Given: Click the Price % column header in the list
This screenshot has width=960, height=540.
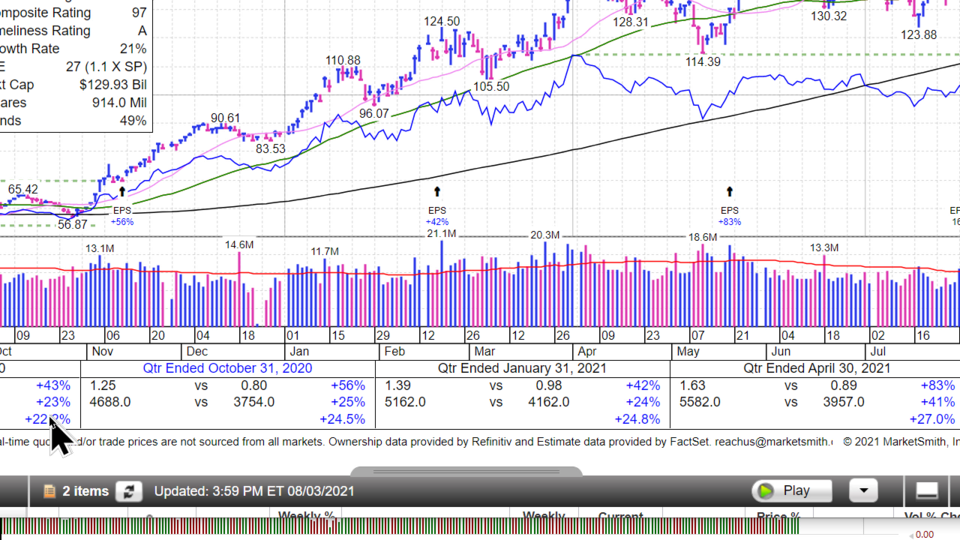Looking at the screenshot, I should click(779, 517).
